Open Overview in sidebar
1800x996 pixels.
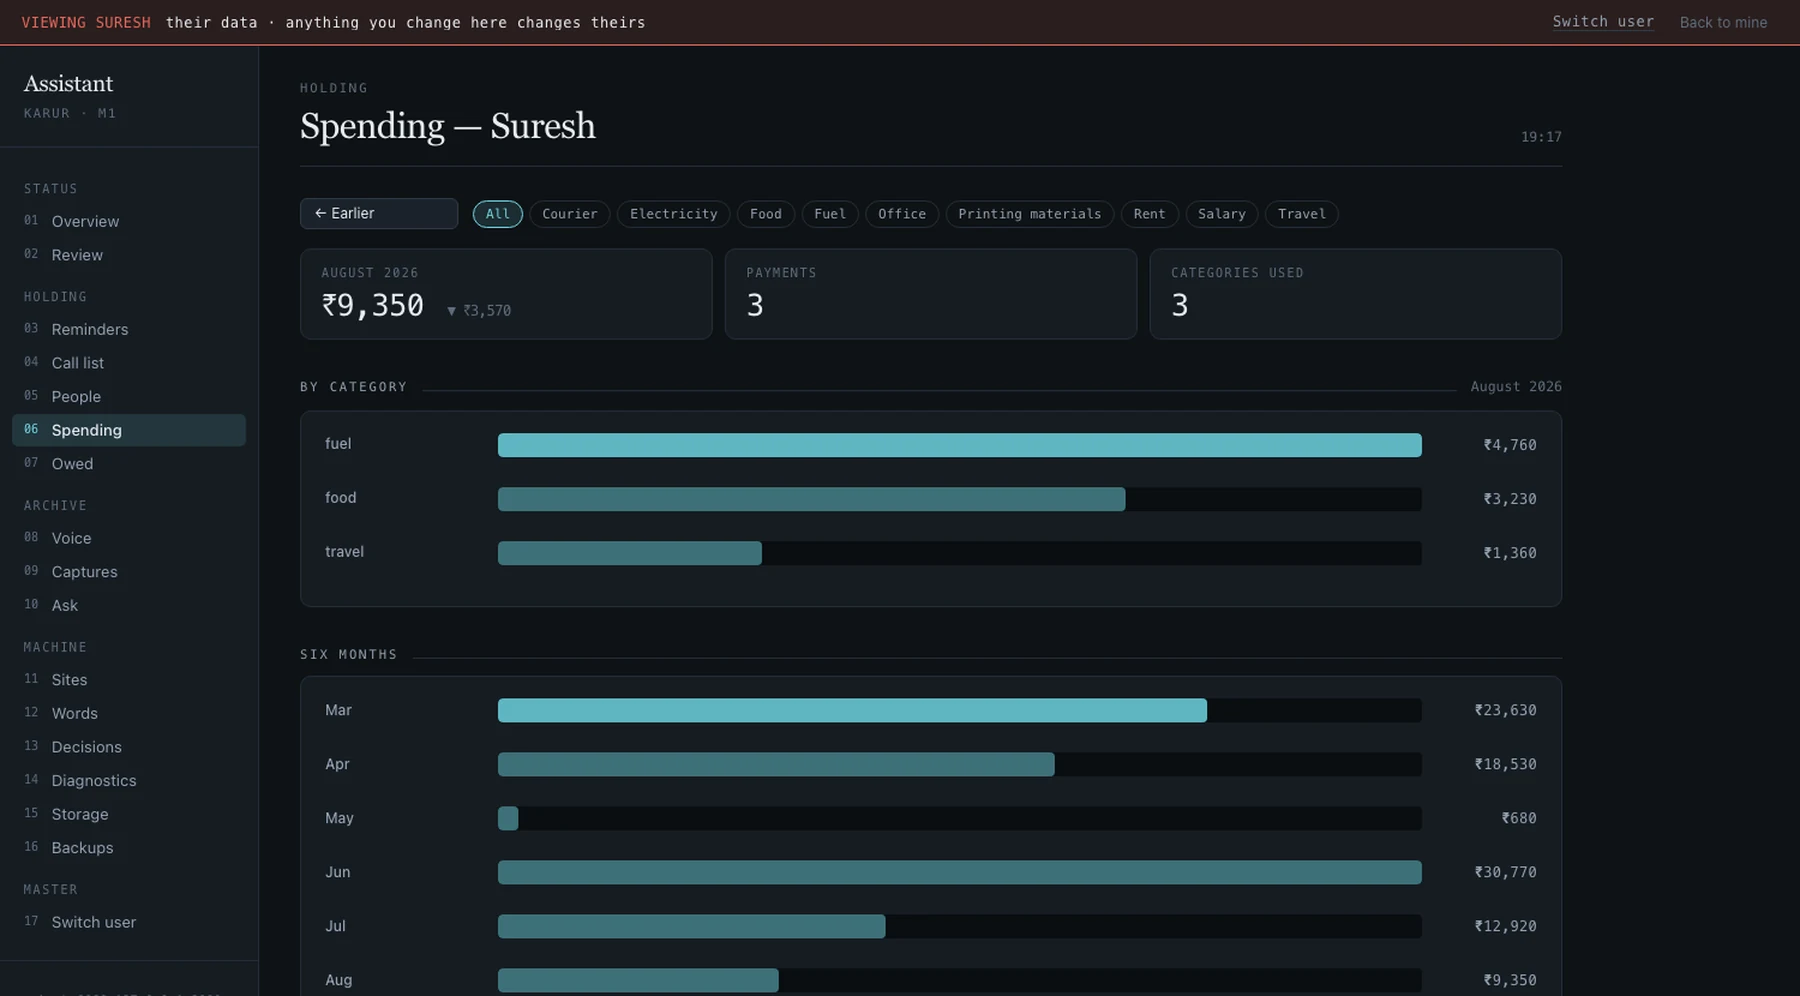coord(129,221)
